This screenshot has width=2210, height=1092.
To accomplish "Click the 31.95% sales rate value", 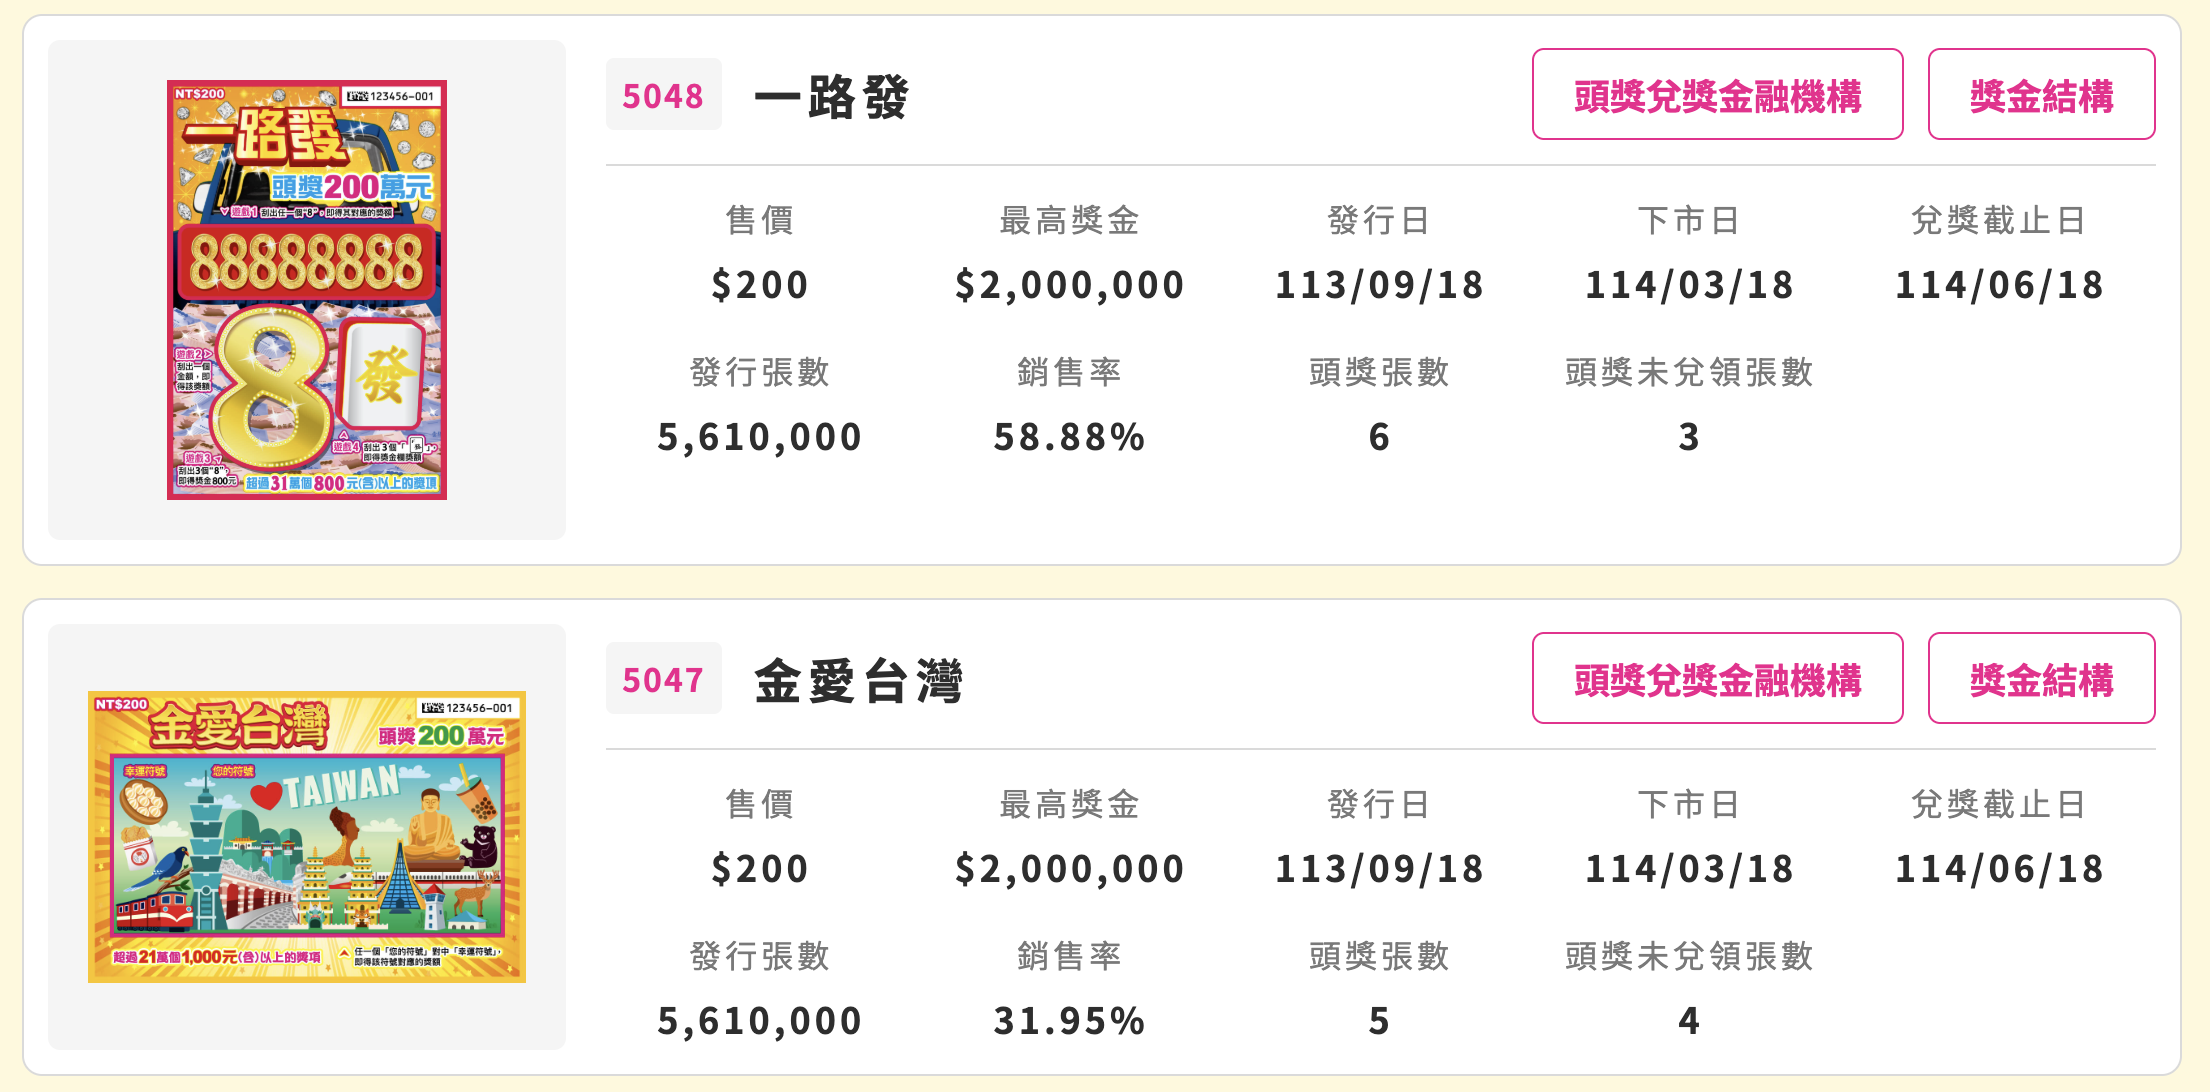I will coord(1069,1021).
